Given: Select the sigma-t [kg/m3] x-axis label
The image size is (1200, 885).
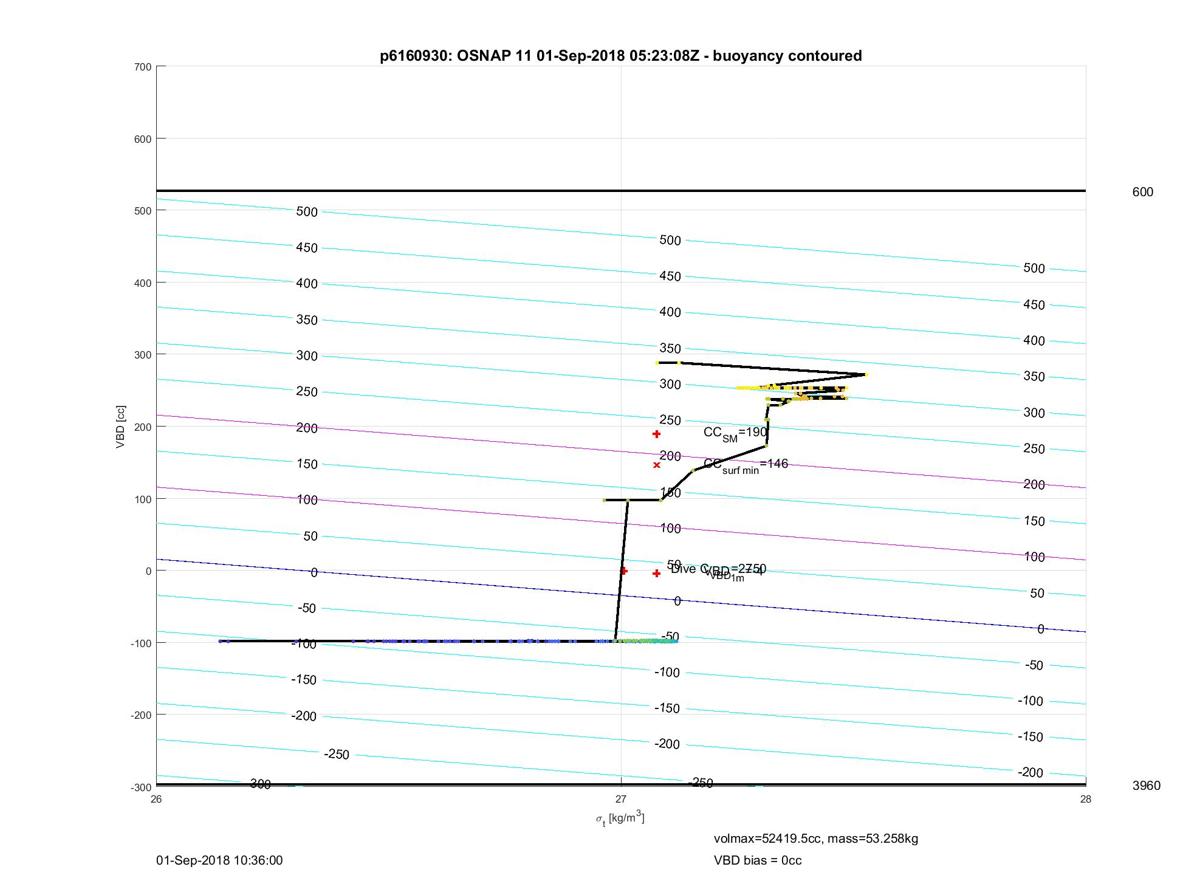Looking at the screenshot, I should pos(620,818).
